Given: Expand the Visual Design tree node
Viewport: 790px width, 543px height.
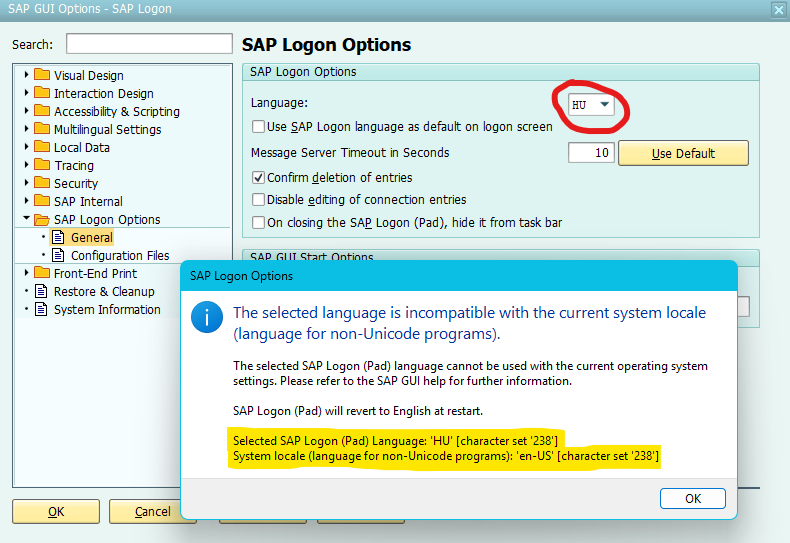Looking at the screenshot, I should (x=26, y=75).
